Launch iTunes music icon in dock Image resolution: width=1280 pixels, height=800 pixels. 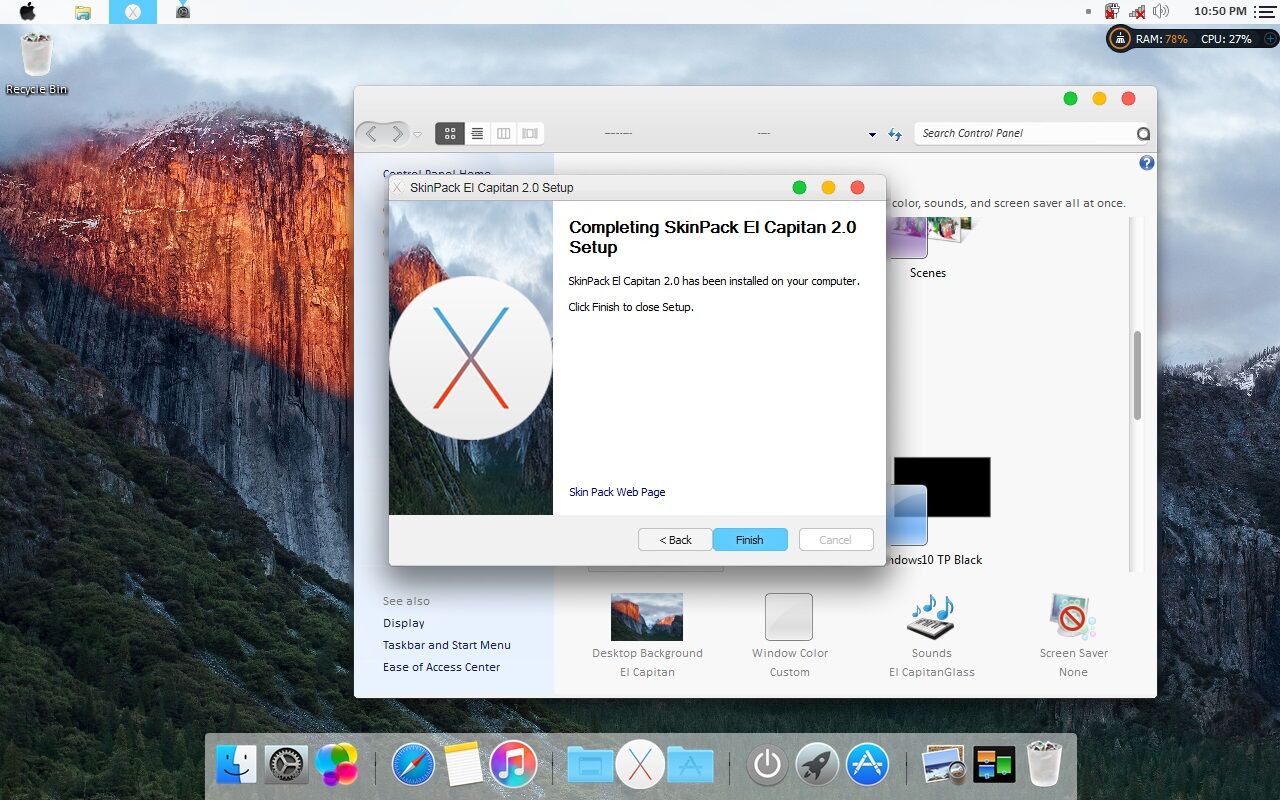pyautogui.click(x=513, y=765)
